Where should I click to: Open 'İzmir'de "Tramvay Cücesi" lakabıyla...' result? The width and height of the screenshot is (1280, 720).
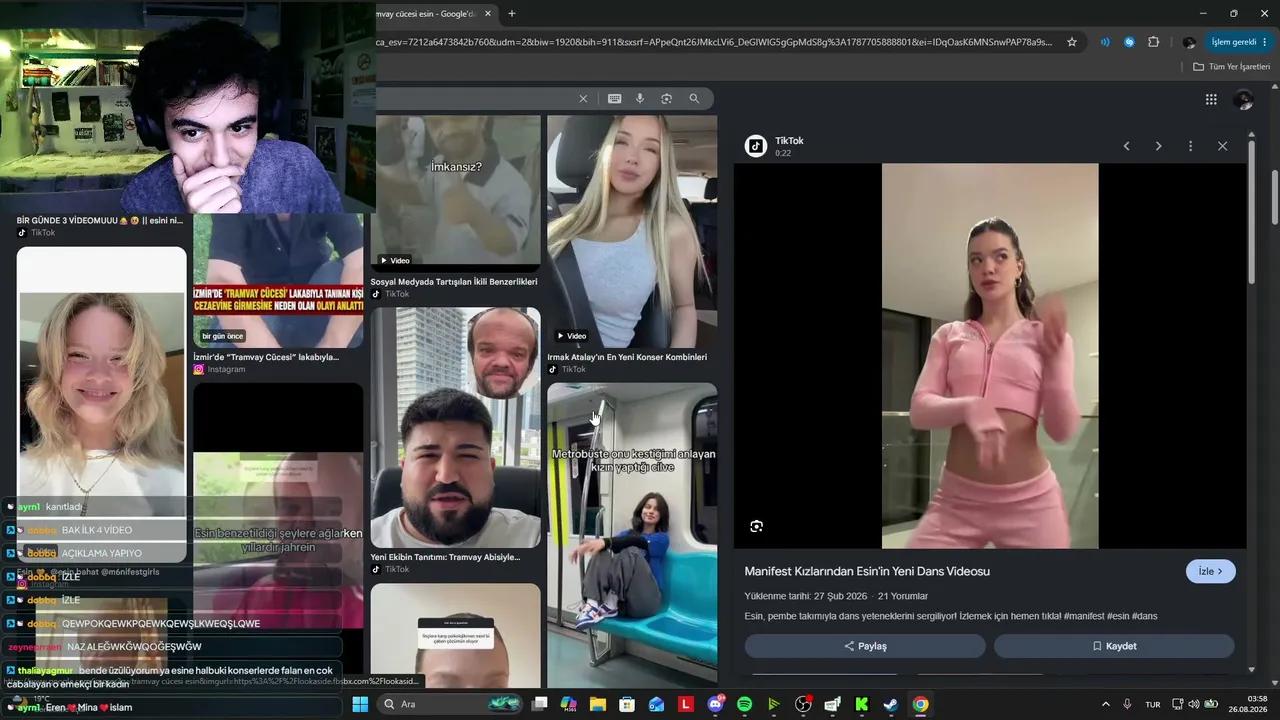coord(266,357)
